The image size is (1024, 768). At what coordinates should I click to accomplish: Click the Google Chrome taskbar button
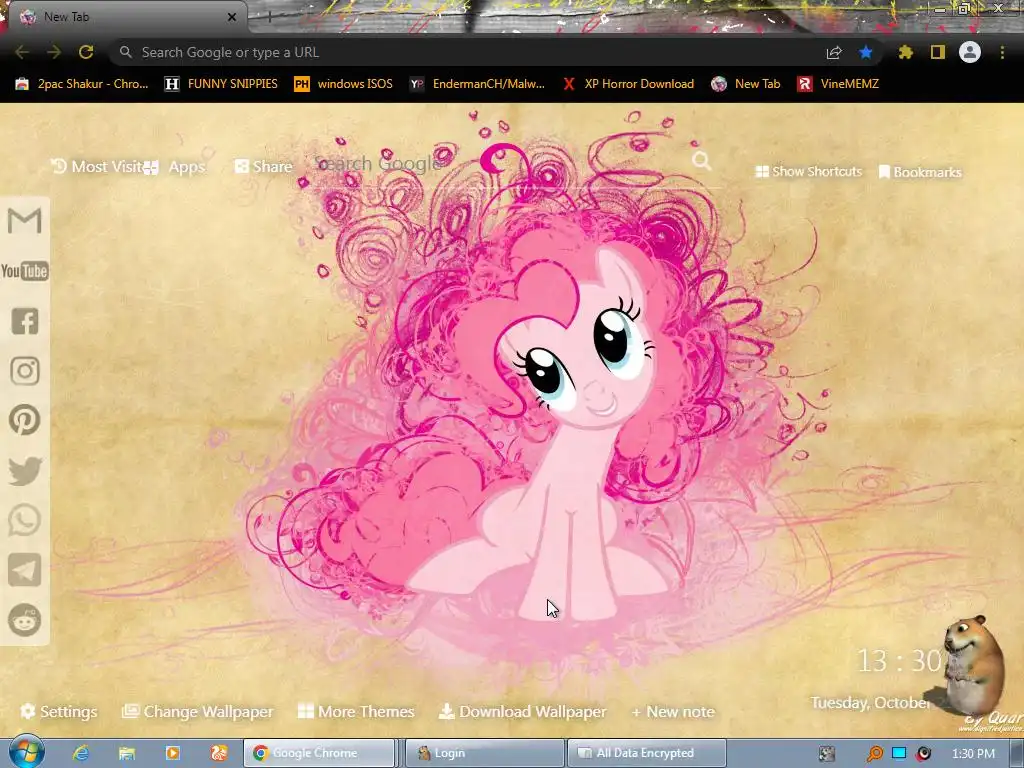click(319, 753)
